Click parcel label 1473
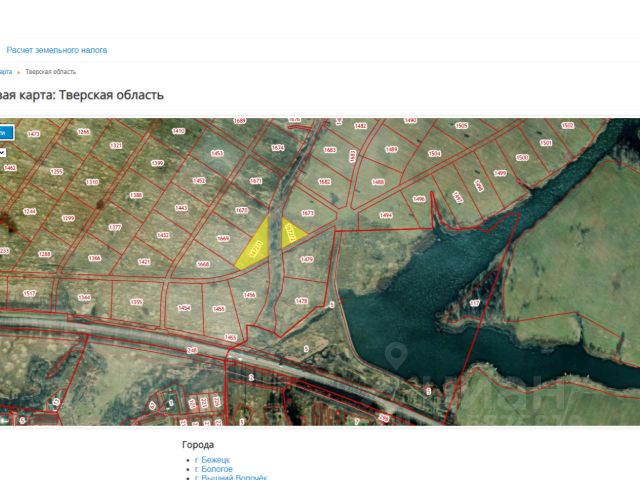The width and height of the screenshot is (640, 480). [x=33, y=134]
